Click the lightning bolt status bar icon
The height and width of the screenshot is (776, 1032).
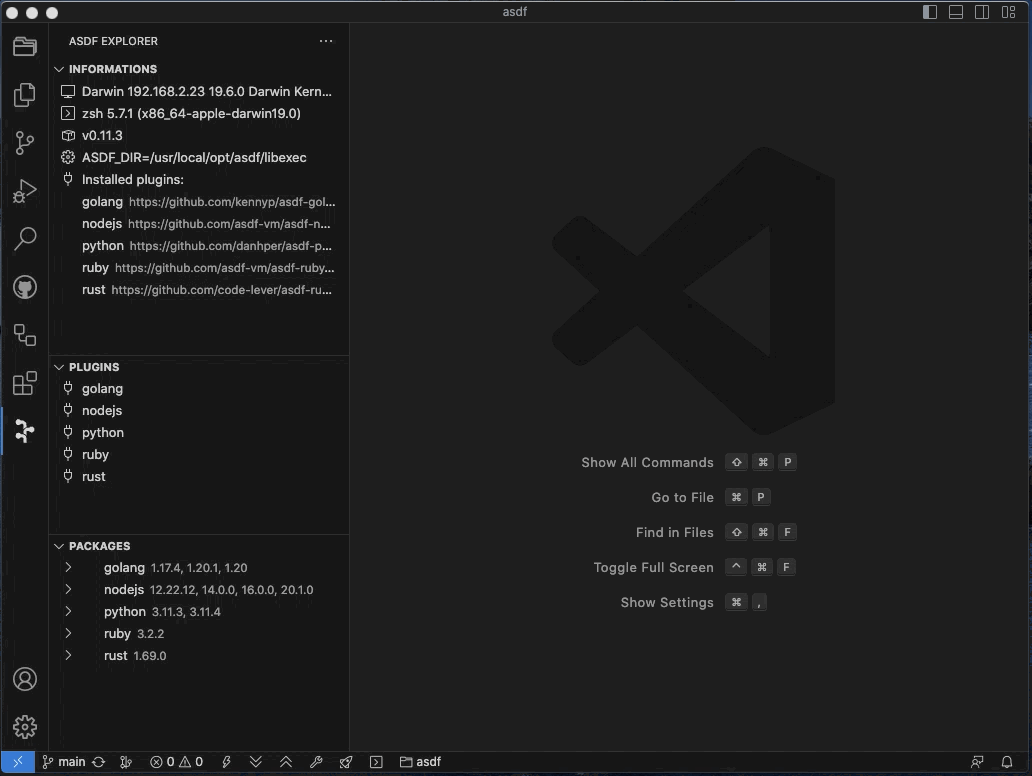(x=226, y=762)
